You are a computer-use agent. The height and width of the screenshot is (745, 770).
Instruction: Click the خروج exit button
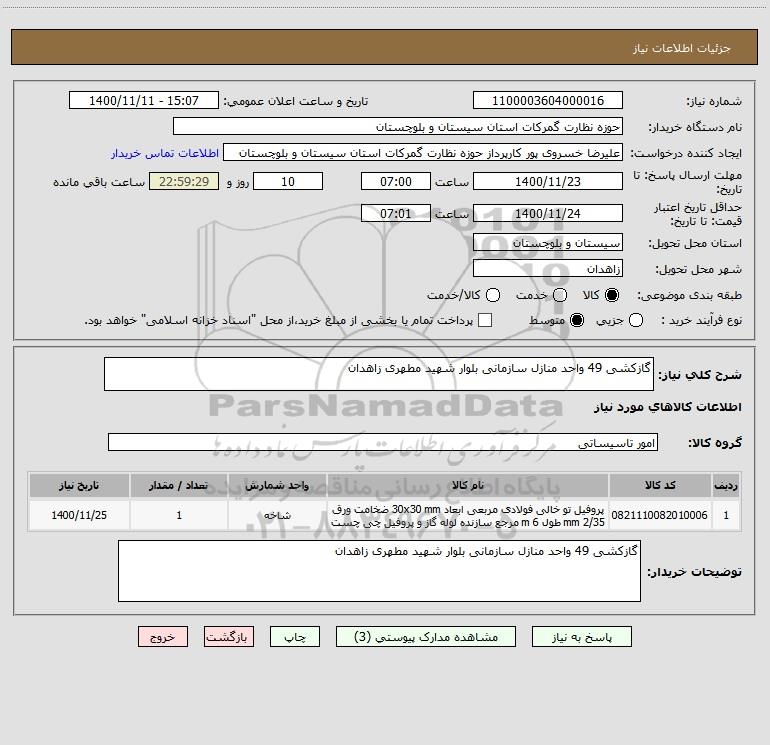click(x=163, y=637)
